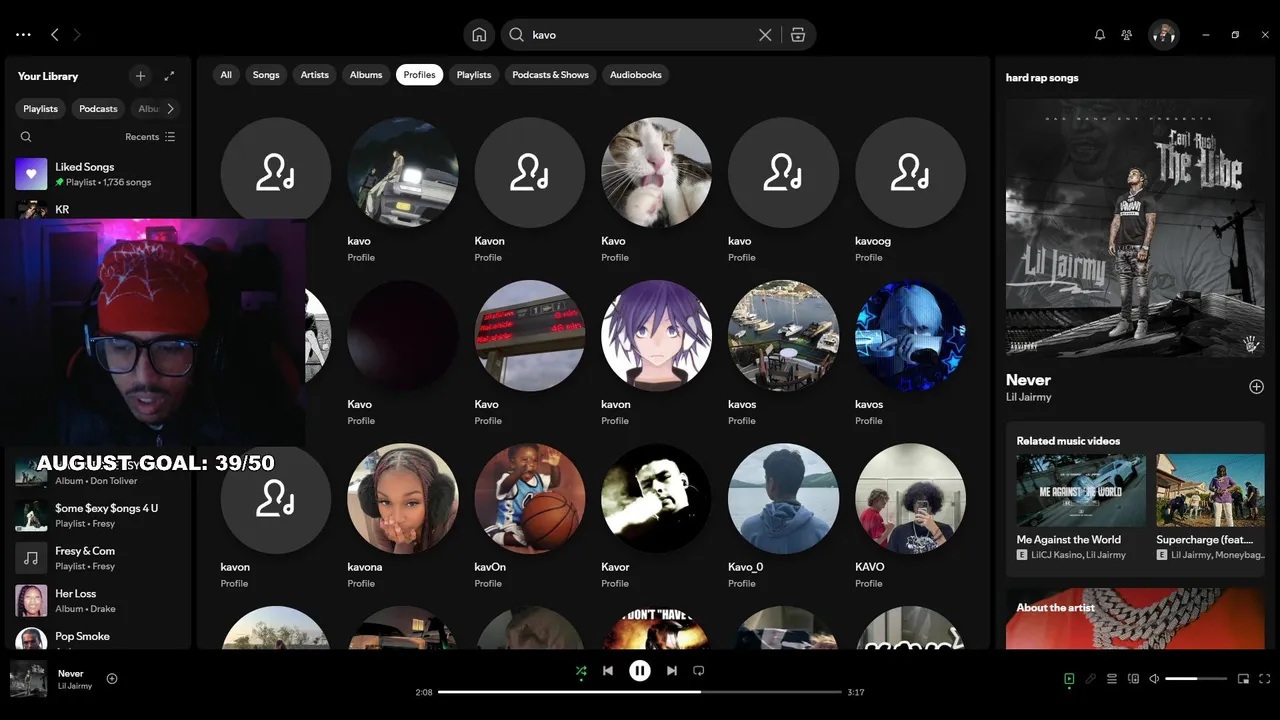Open the kavon anime avatar profile
1280x720 pixels.
656,353
